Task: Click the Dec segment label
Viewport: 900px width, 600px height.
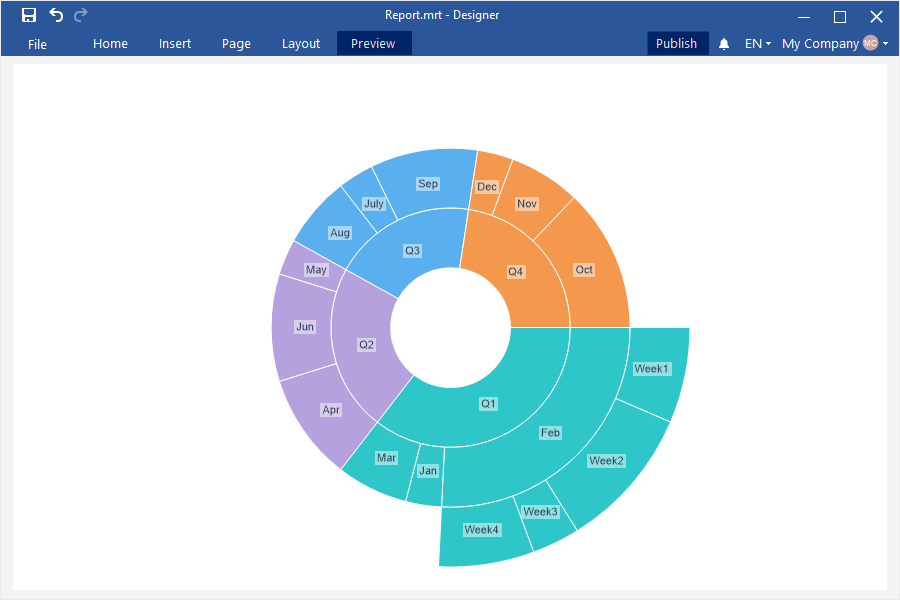Action: 487,187
